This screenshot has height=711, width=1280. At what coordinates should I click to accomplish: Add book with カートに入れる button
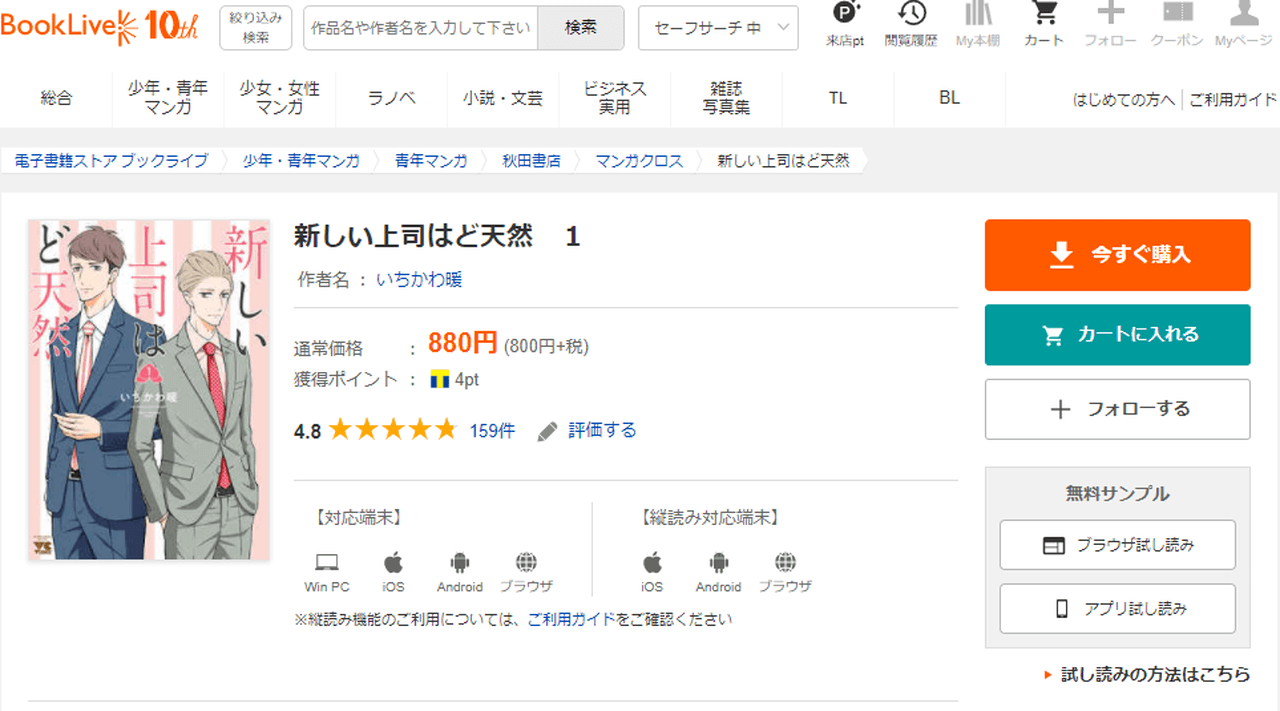[1117, 335]
